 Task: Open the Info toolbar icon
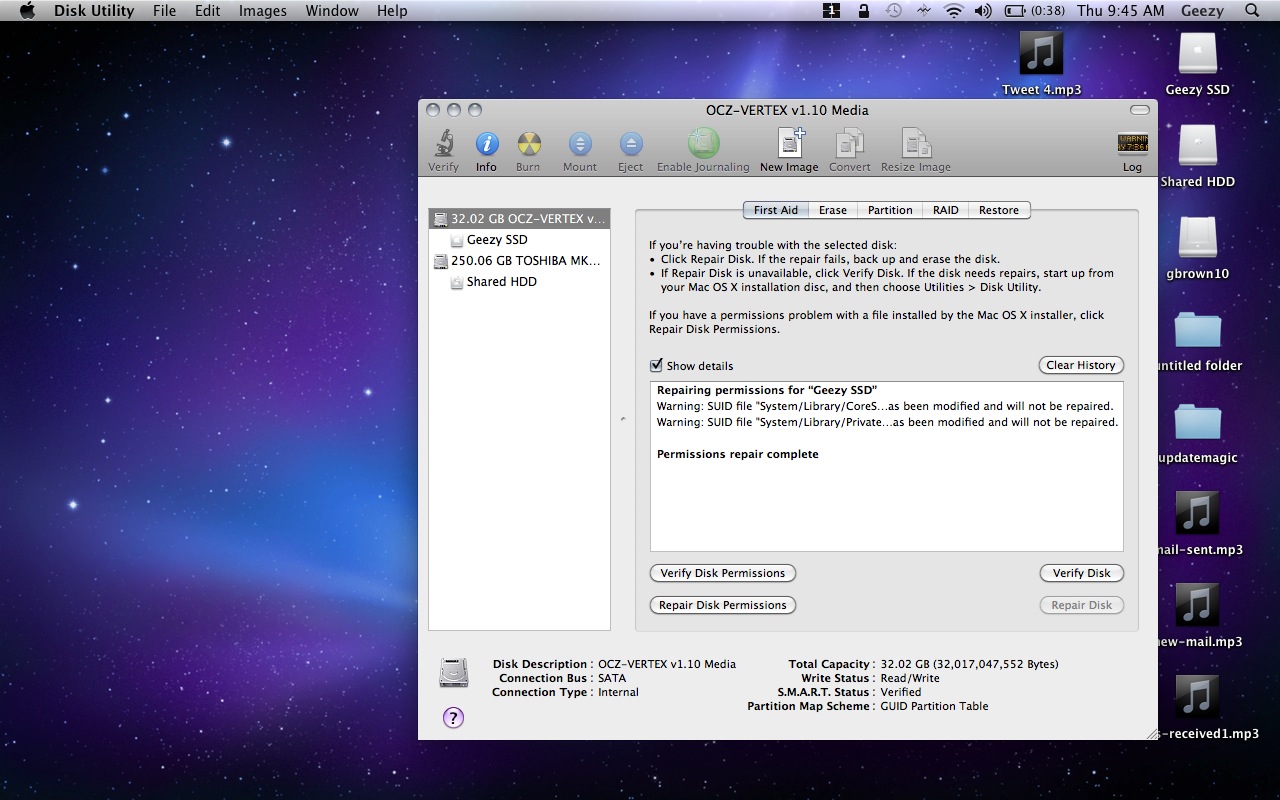[486, 145]
